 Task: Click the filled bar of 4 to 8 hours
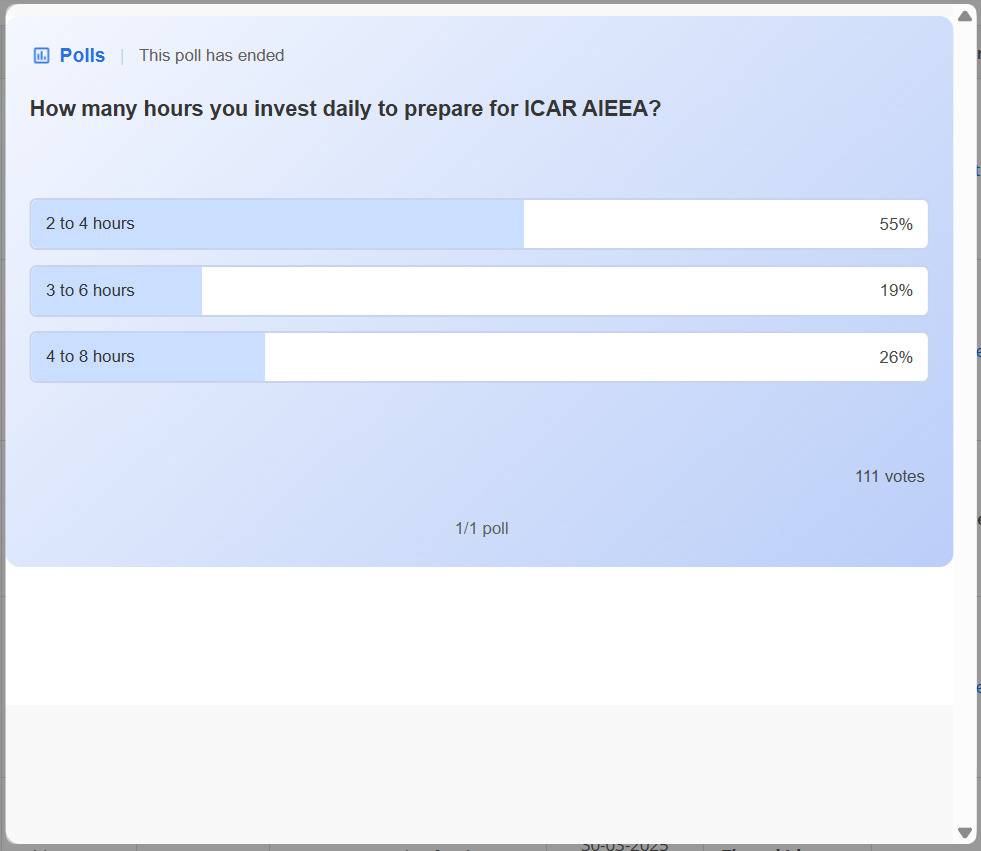200,357
